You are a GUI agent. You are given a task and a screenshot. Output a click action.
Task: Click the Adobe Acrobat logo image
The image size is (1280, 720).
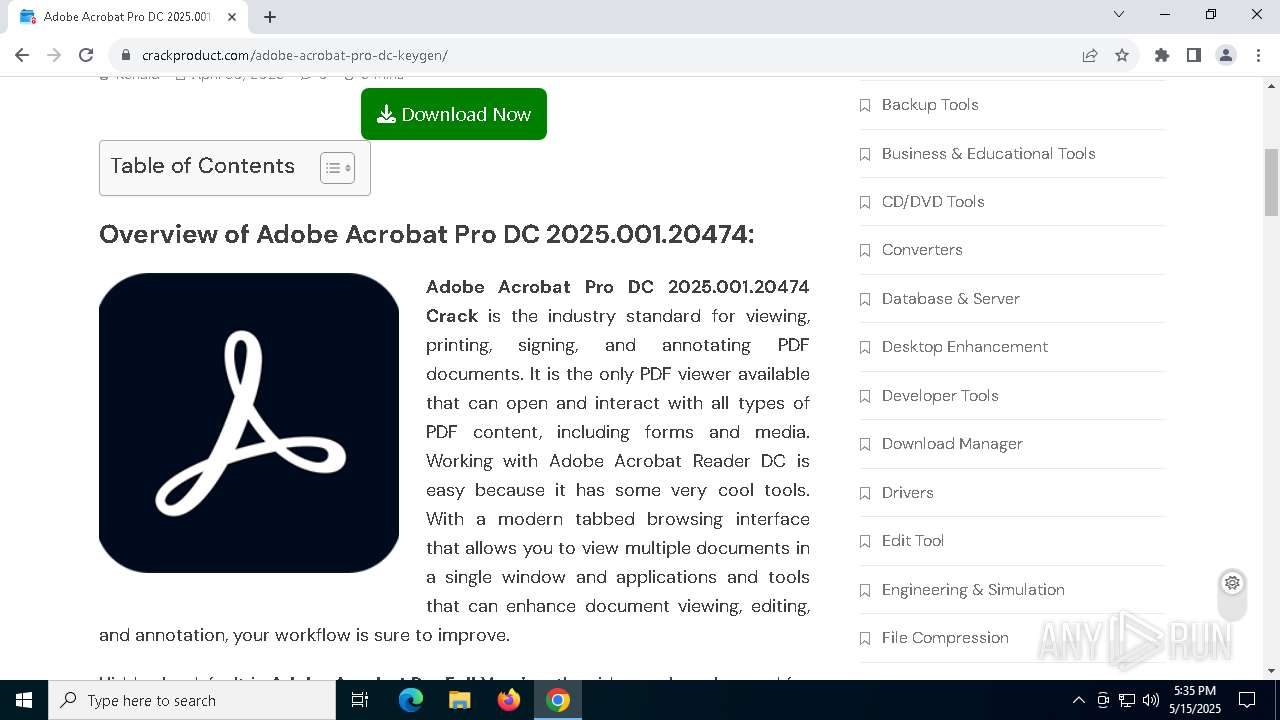click(x=249, y=423)
